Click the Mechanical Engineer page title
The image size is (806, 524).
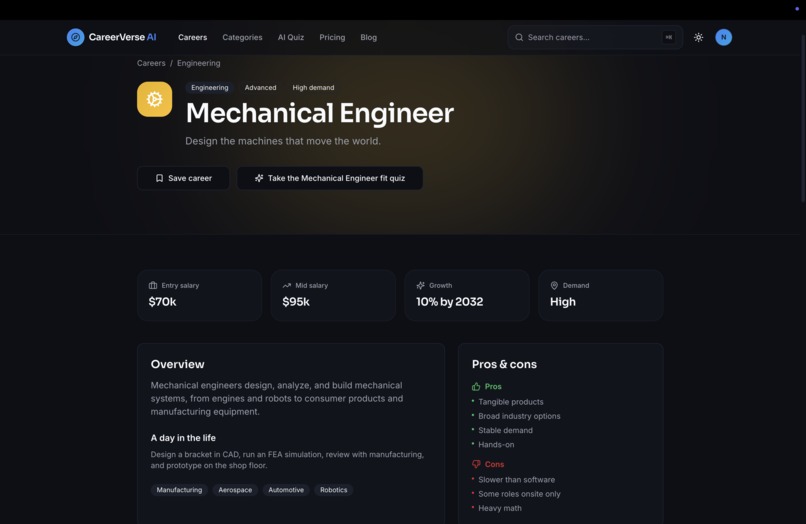pos(320,113)
